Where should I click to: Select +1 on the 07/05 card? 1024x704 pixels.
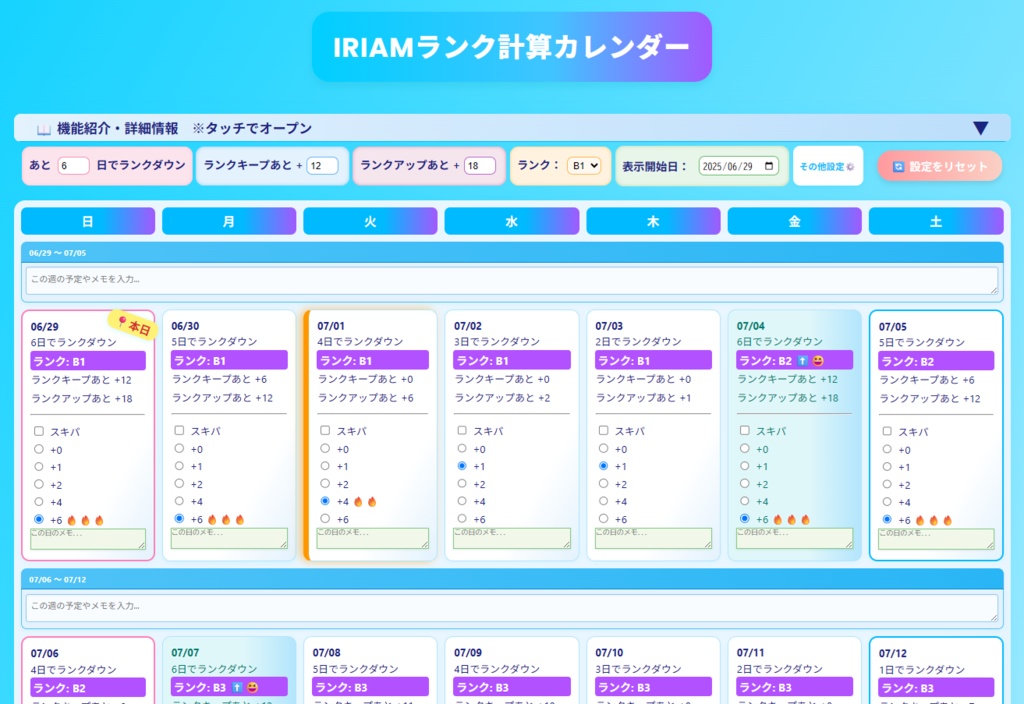[x=887, y=467]
